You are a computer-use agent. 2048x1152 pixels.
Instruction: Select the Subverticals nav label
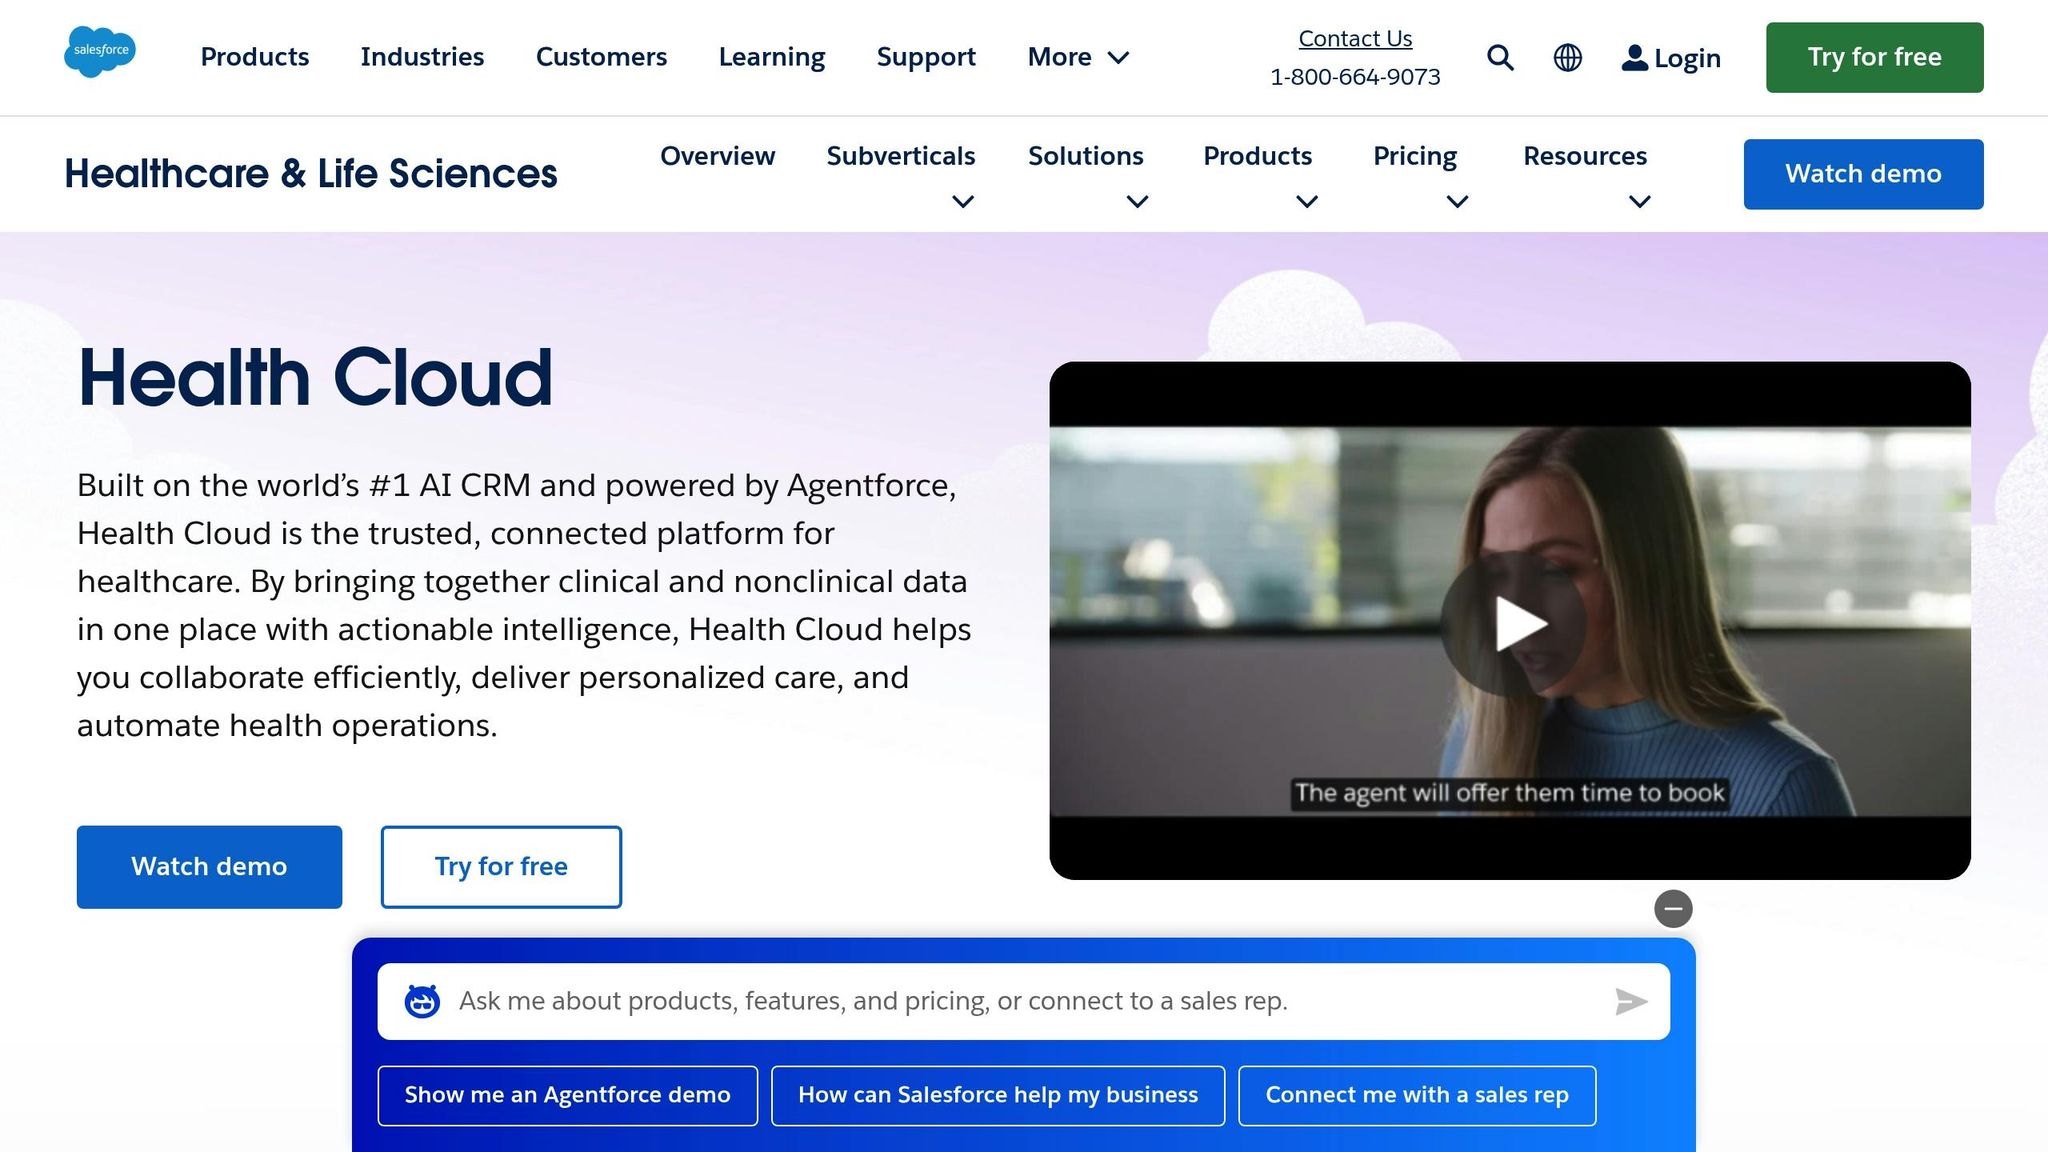pyautogui.click(x=901, y=156)
